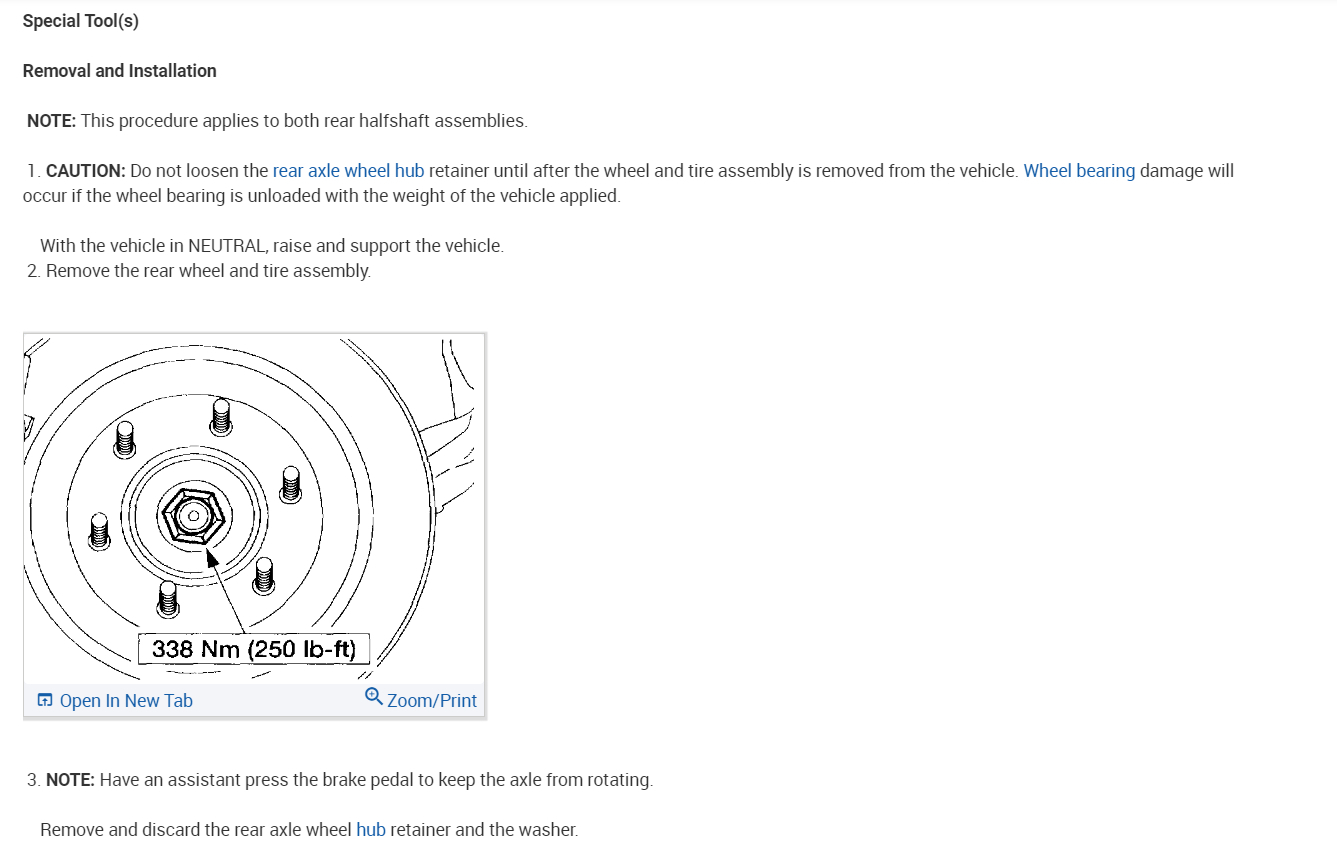Follow the "rear axle wheel hub" link
The height and width of the screenshot is (856, 1337).
[x=348, y=171]
